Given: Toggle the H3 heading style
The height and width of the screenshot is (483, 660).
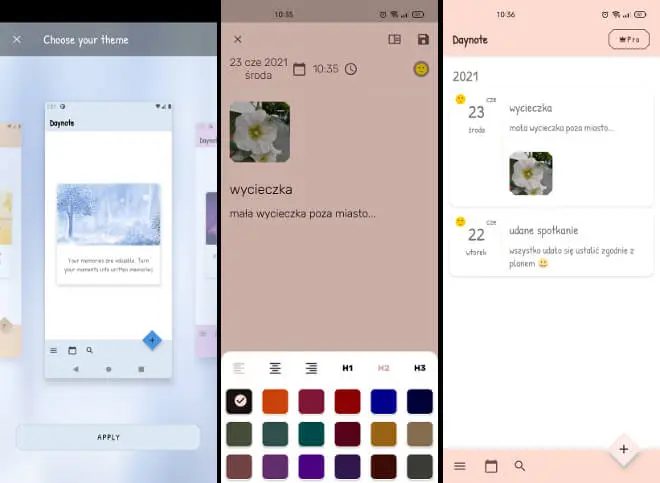Looking at the screenshot, I should (420, 368).
